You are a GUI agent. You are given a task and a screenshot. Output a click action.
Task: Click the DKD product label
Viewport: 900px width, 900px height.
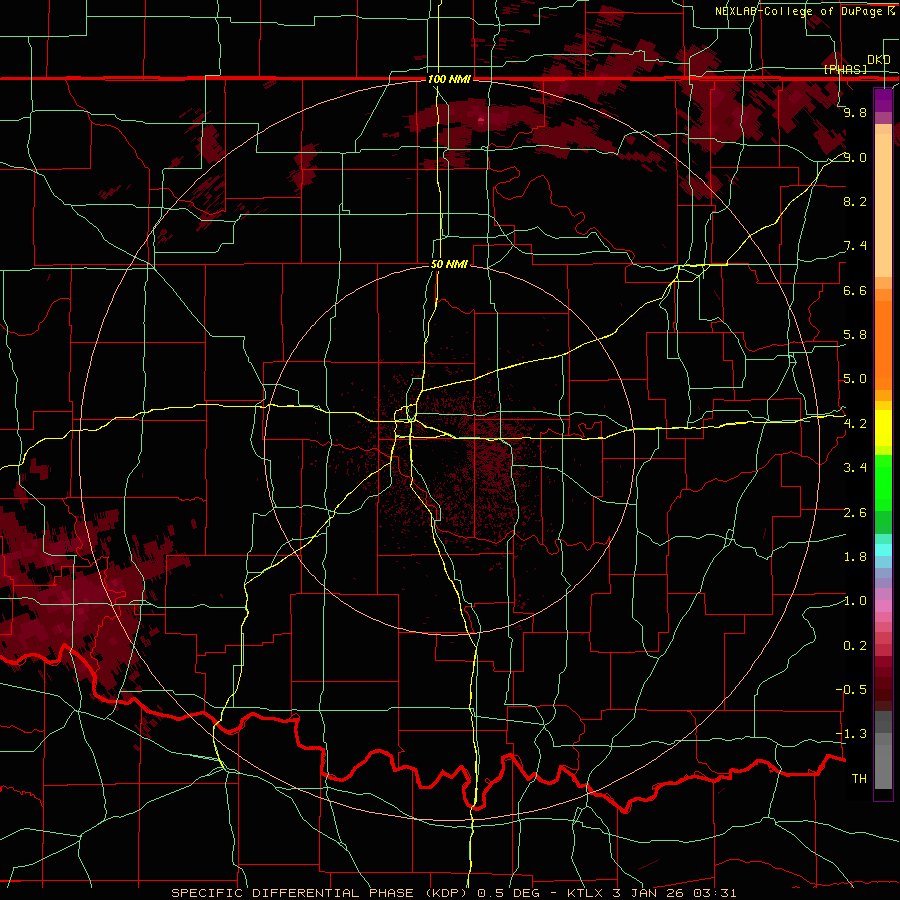[x=878, y=60]
